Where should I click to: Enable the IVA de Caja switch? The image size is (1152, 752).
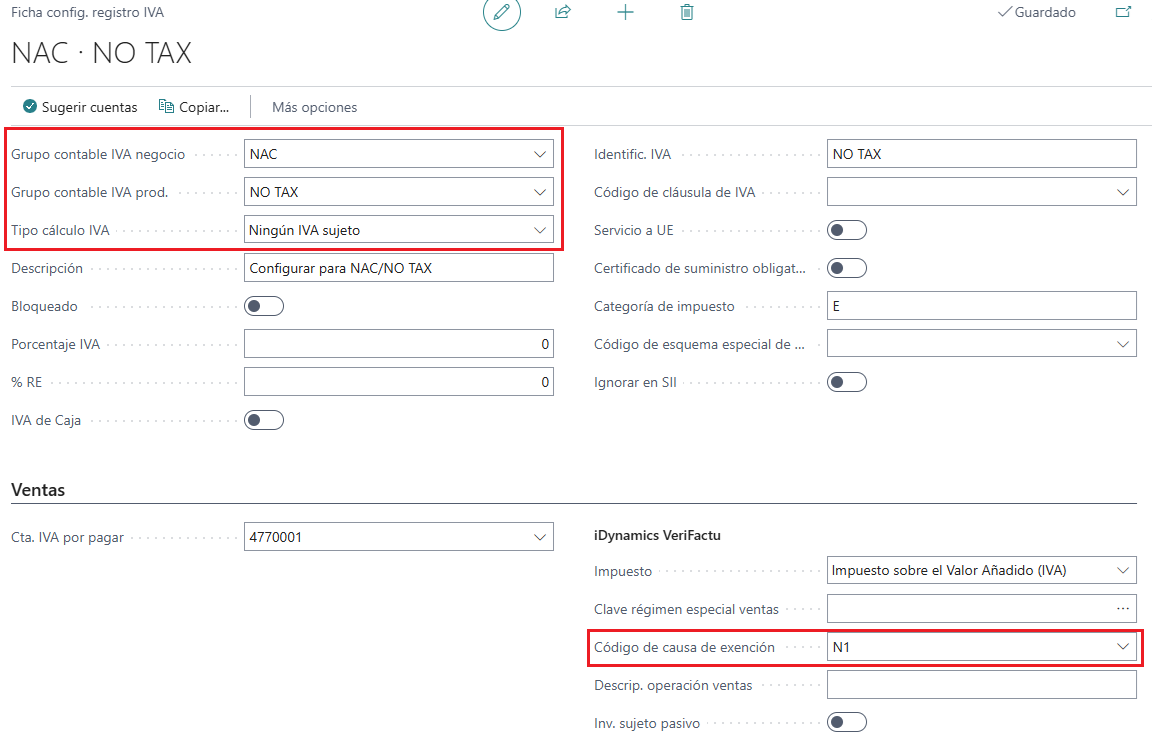click(264, 421)
